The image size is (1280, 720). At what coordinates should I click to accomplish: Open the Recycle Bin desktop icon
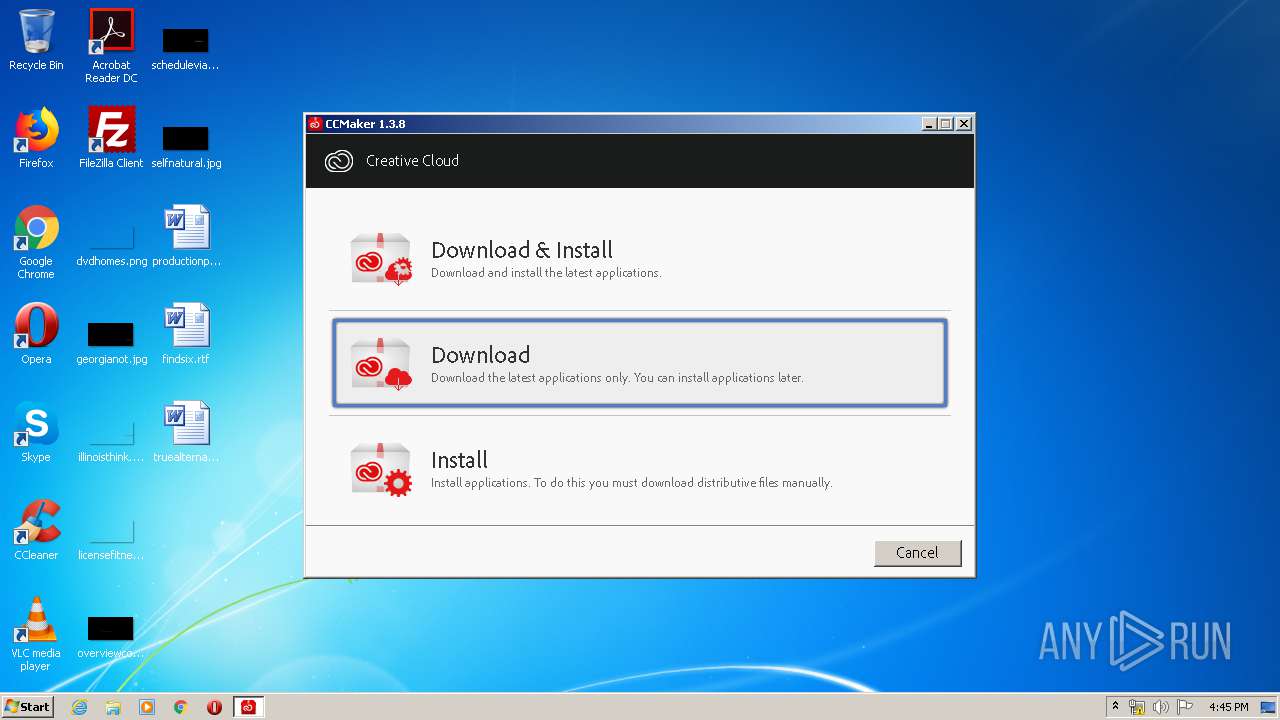point(36,40)
